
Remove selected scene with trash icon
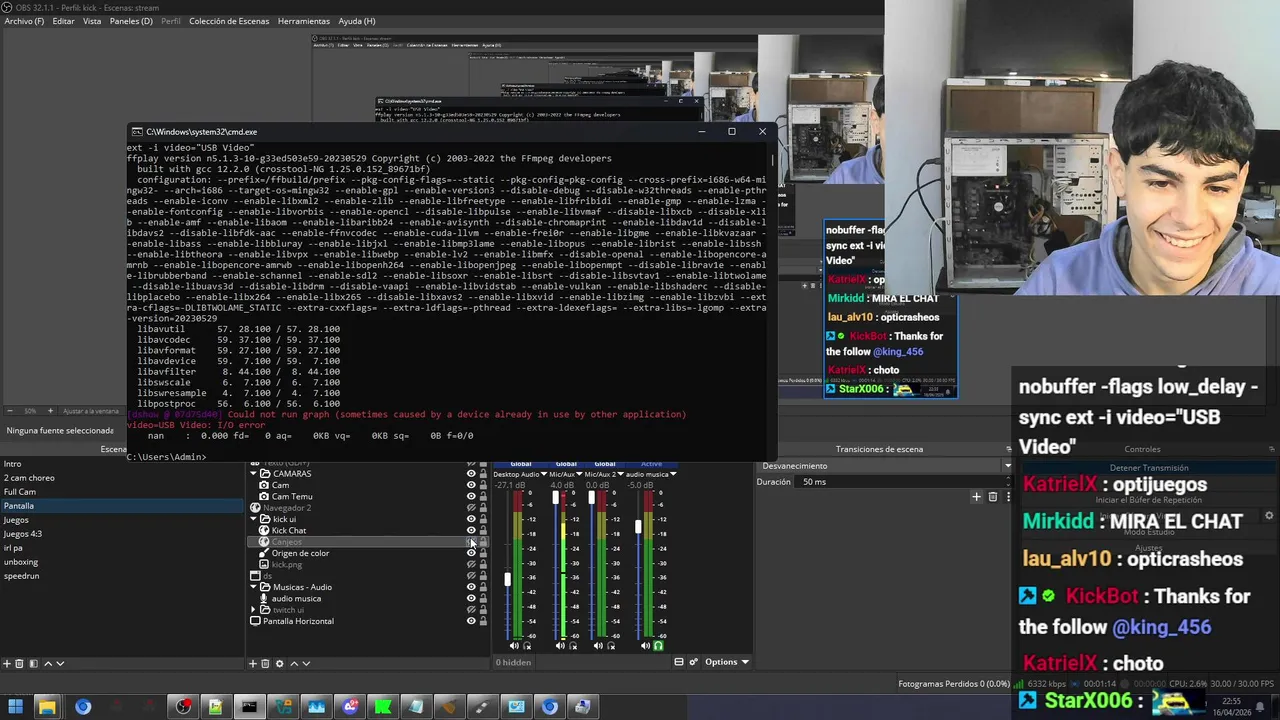pyautogui.click(x=20, y=663)
